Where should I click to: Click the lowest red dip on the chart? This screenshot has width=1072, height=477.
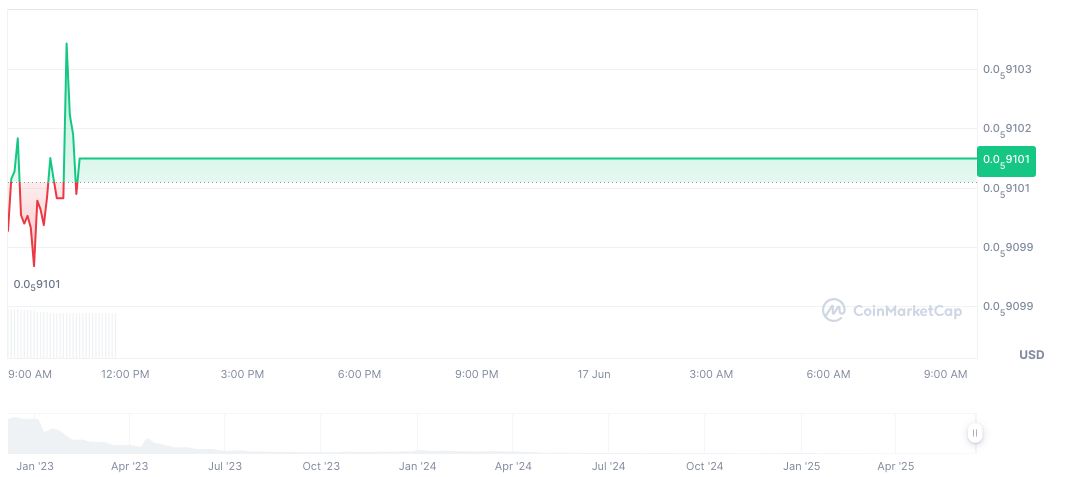[x=34, y=265]
